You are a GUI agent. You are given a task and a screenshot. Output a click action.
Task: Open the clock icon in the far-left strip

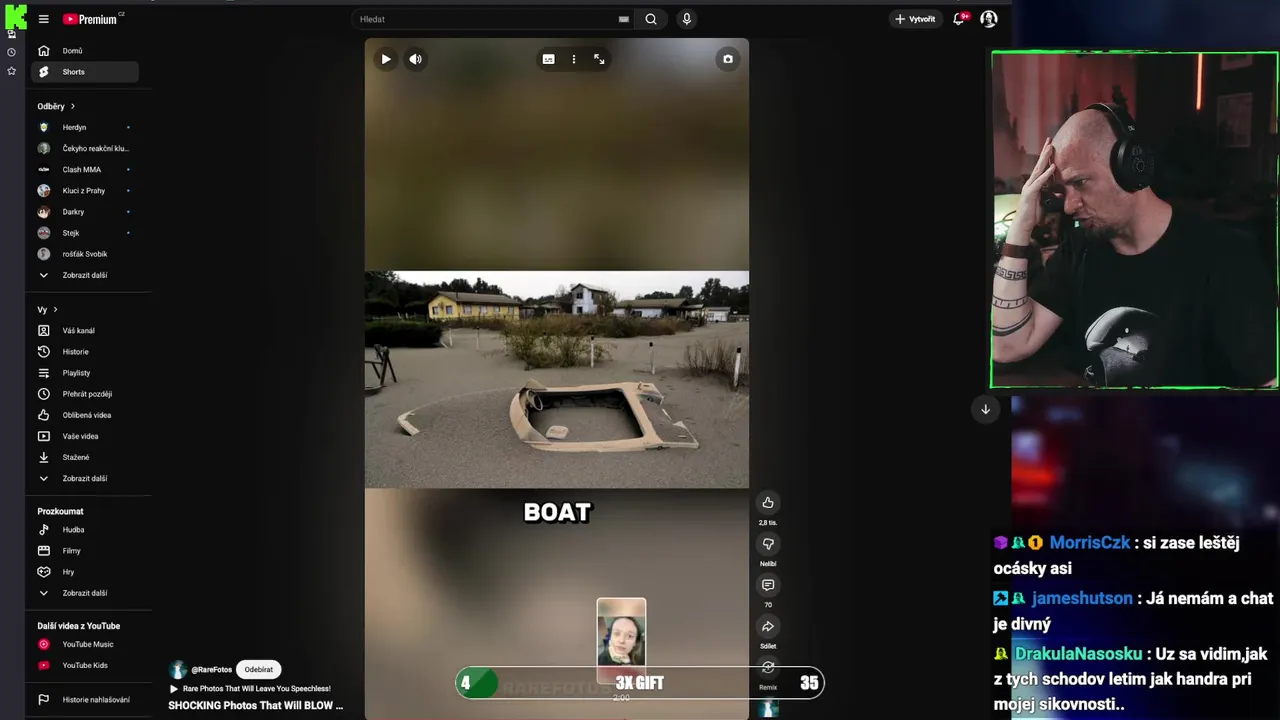point(12,52)
